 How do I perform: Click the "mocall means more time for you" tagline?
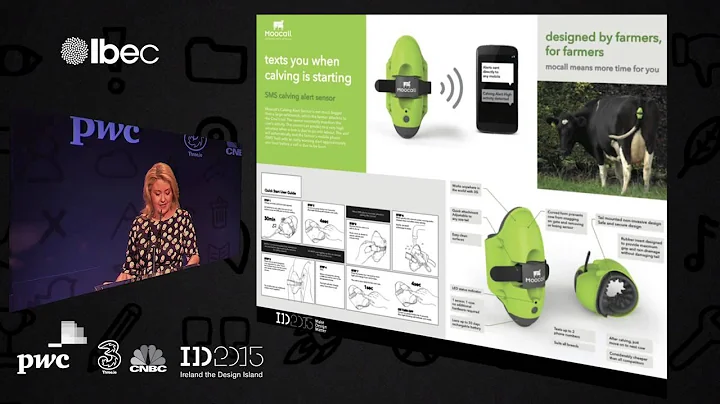602,68
